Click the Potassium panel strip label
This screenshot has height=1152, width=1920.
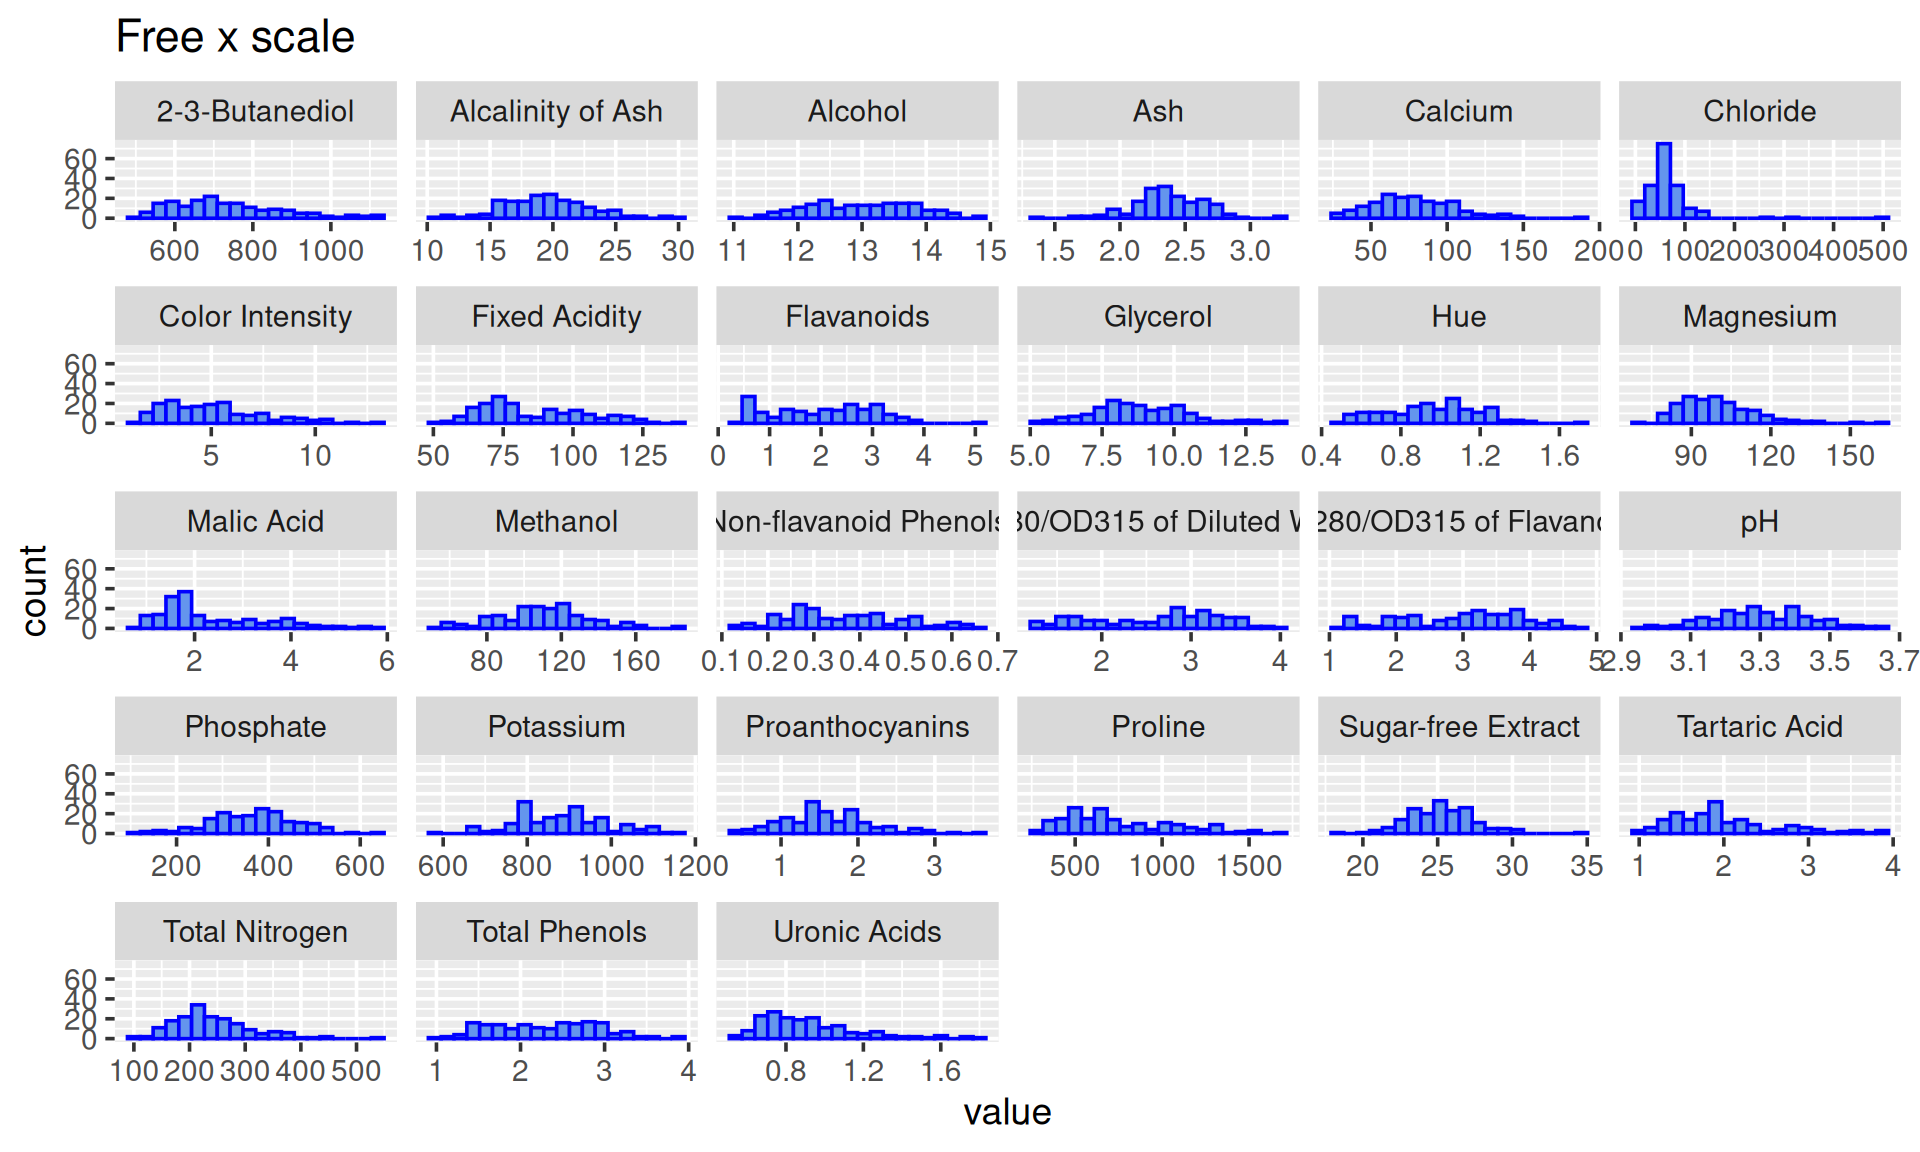(556, 726)
